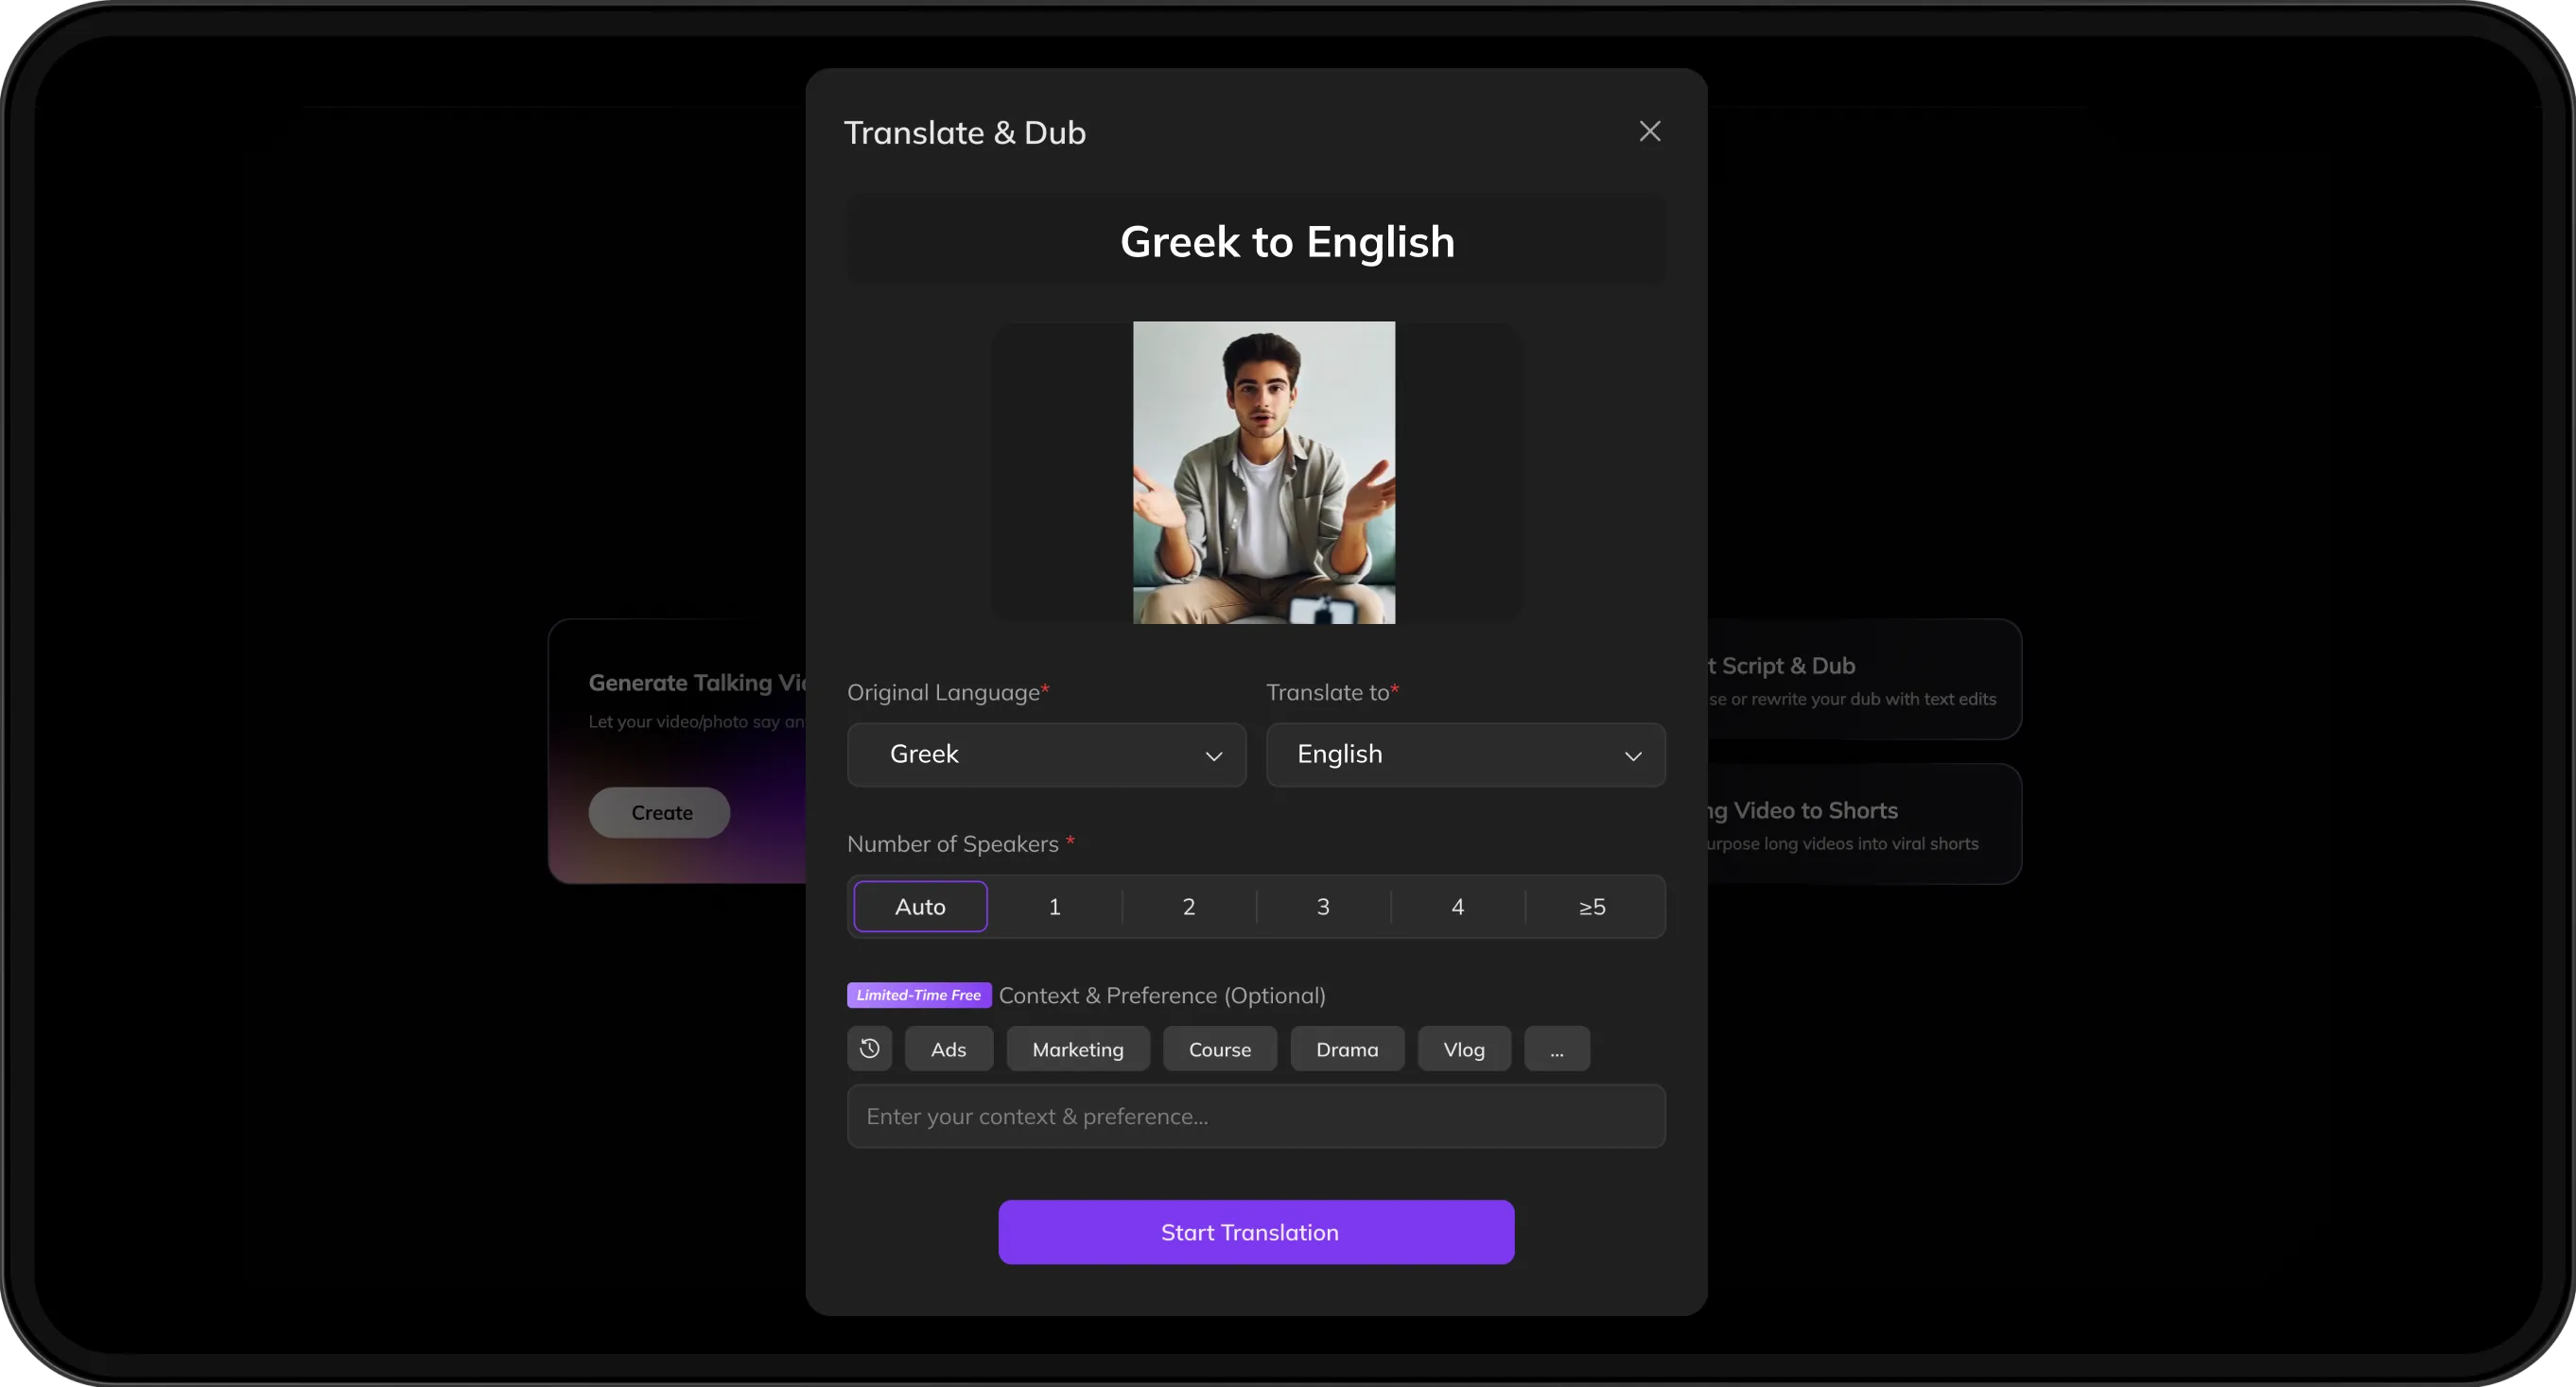Image resolution: width=2576 pixels, height=1387 pixels.
Task: Click the Limited-Time Free badge
Action: tap(919, 995)
